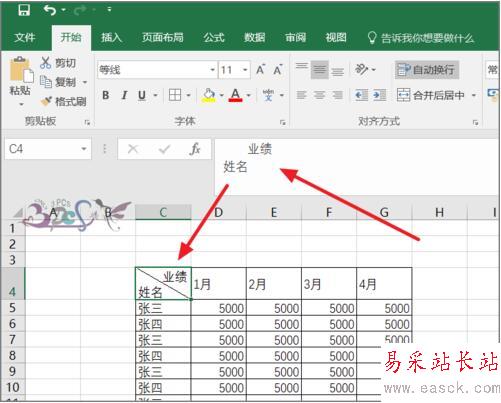Copy selection with 复制
Viewport: 501px width, 403px height.
(x=59, y=82)
